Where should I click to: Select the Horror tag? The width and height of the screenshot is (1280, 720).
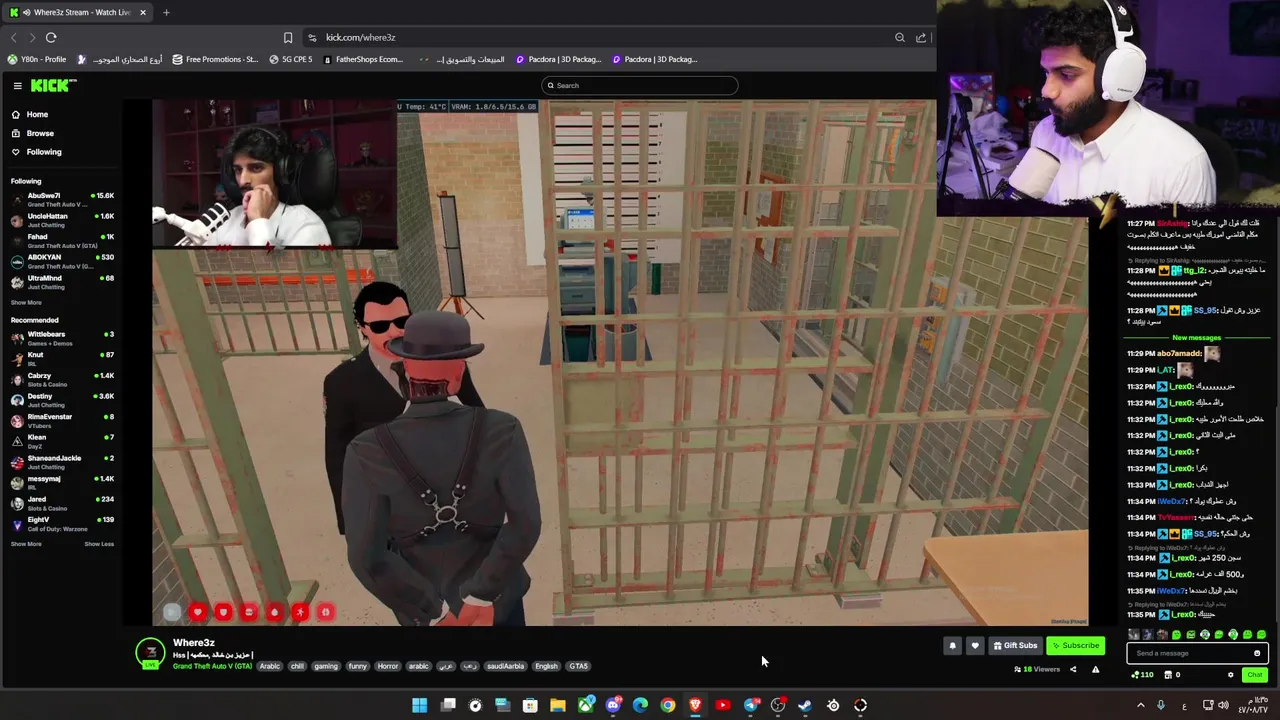388,666
